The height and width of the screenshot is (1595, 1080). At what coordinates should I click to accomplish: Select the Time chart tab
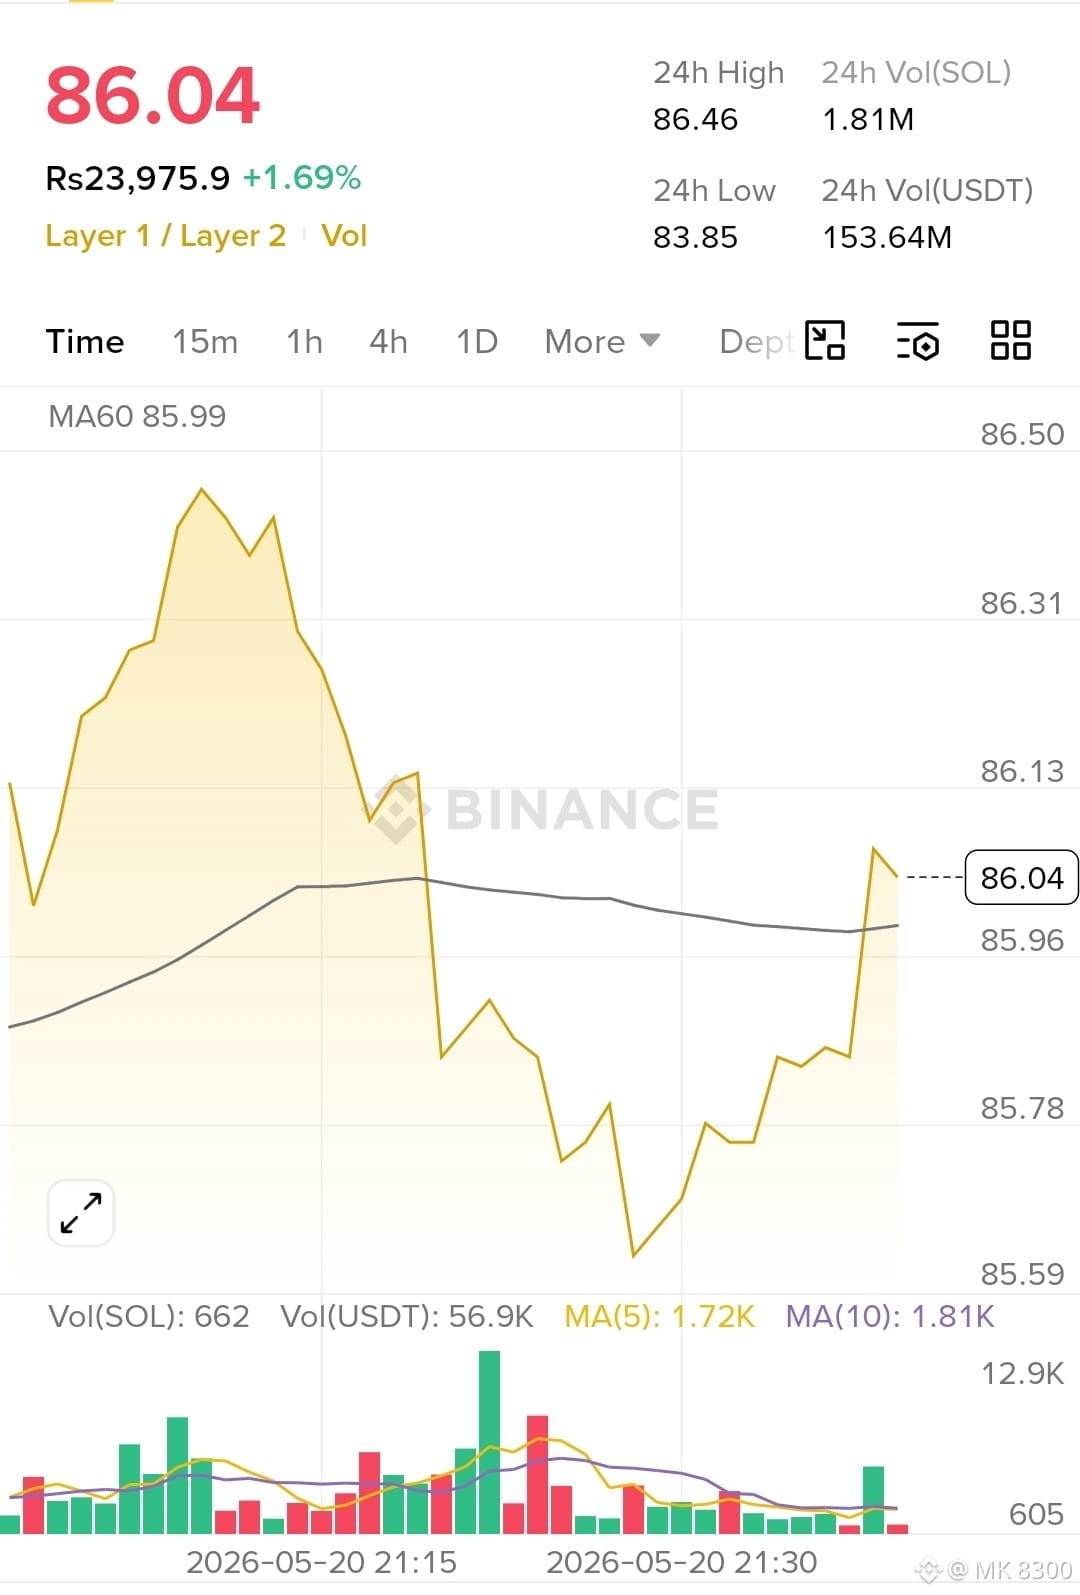(85, 342)
